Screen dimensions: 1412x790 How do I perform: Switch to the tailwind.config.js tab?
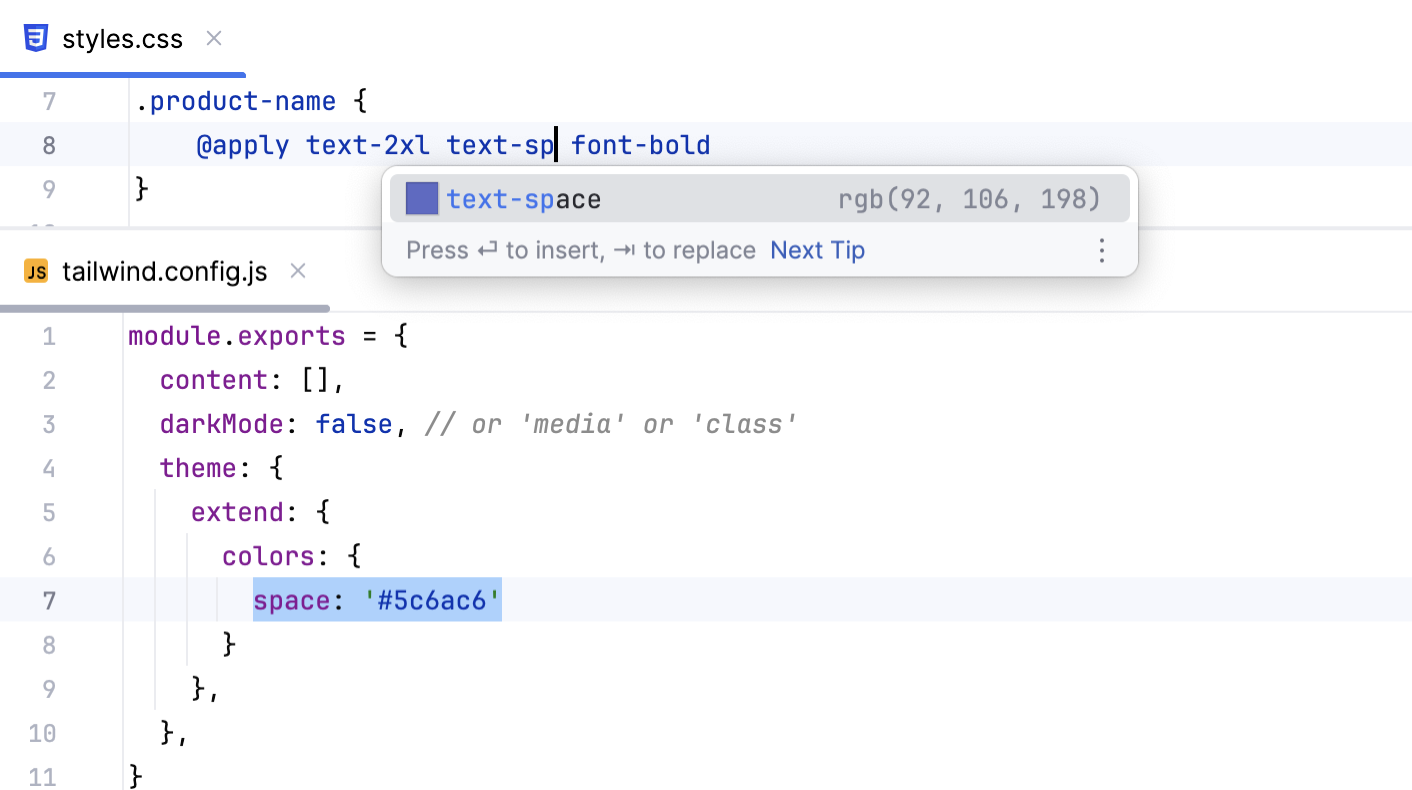pos(164,270)
